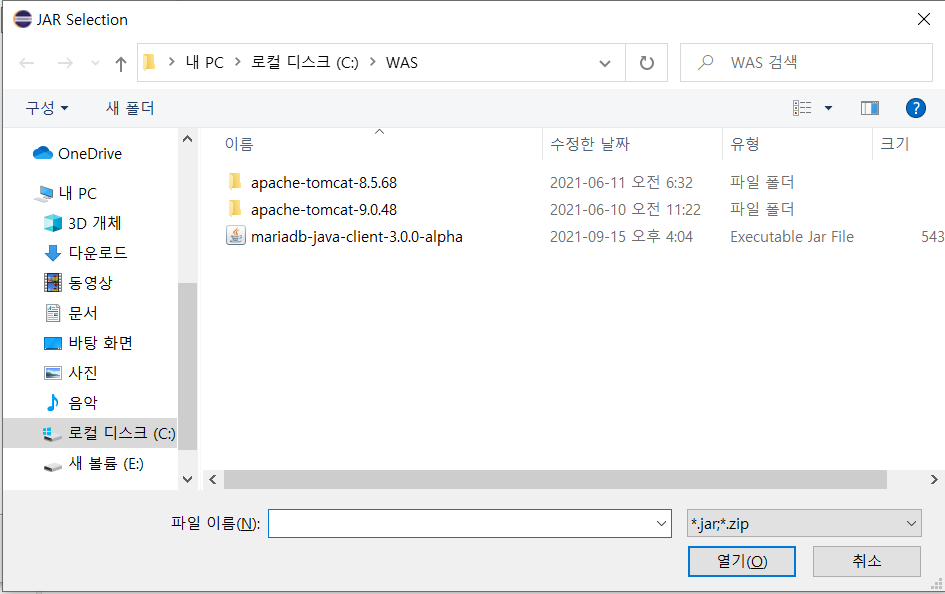Close the JAR Selection dialog
The height and width of the screenshot is (594, 945).
[923, 19]
